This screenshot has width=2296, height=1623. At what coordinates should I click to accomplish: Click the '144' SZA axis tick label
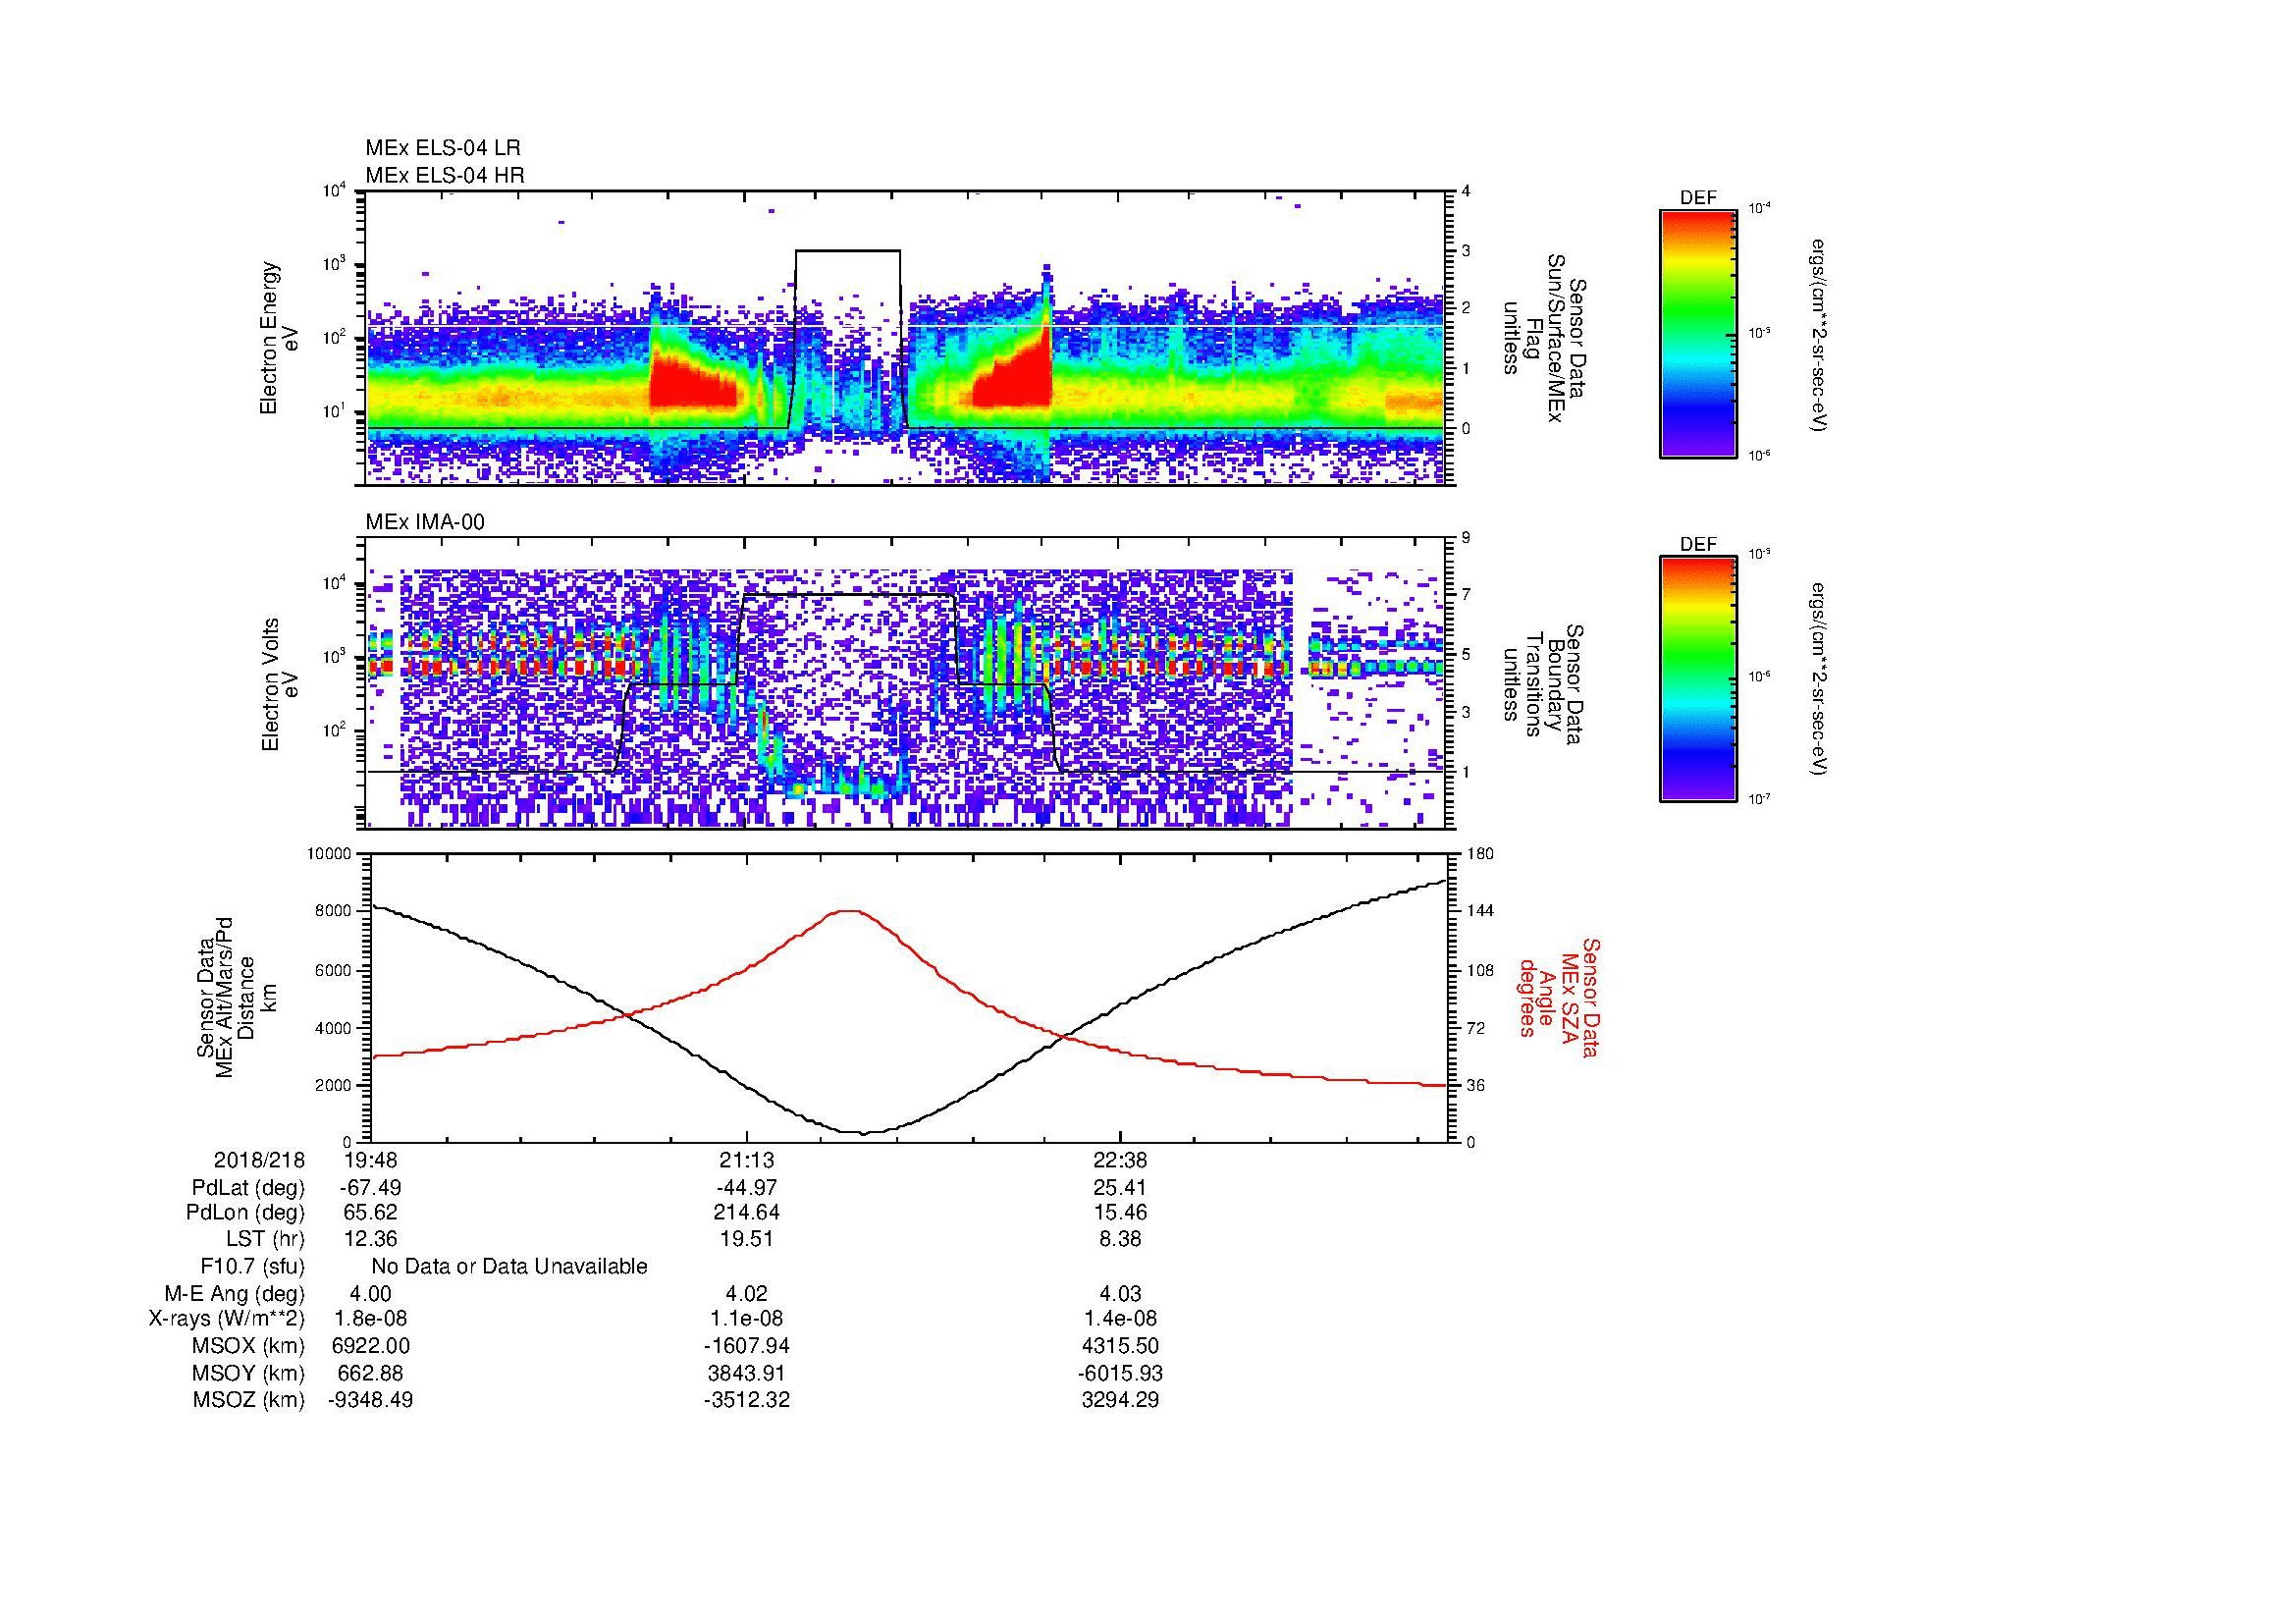click(x=1479, y=911)
